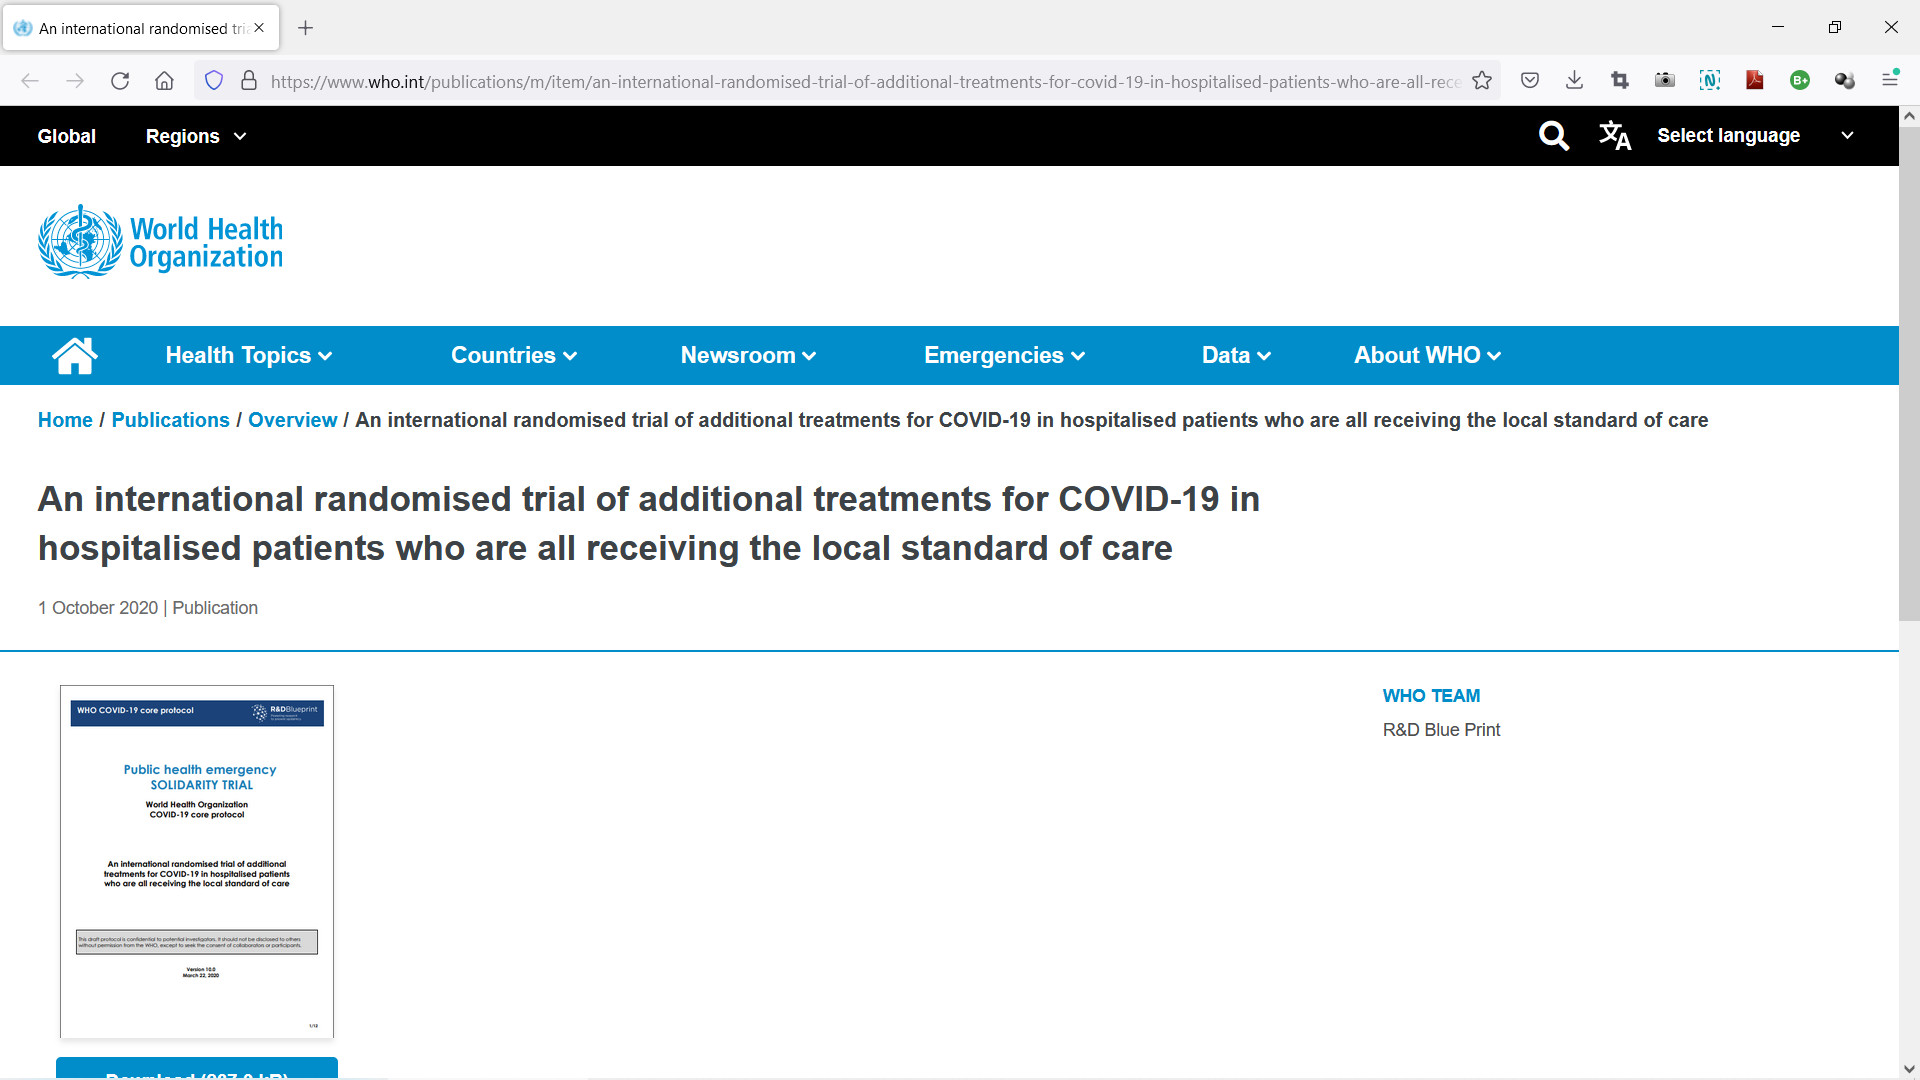Open the Emergencies menu
1920x1080 pixels.
[x=1005, y=355]
